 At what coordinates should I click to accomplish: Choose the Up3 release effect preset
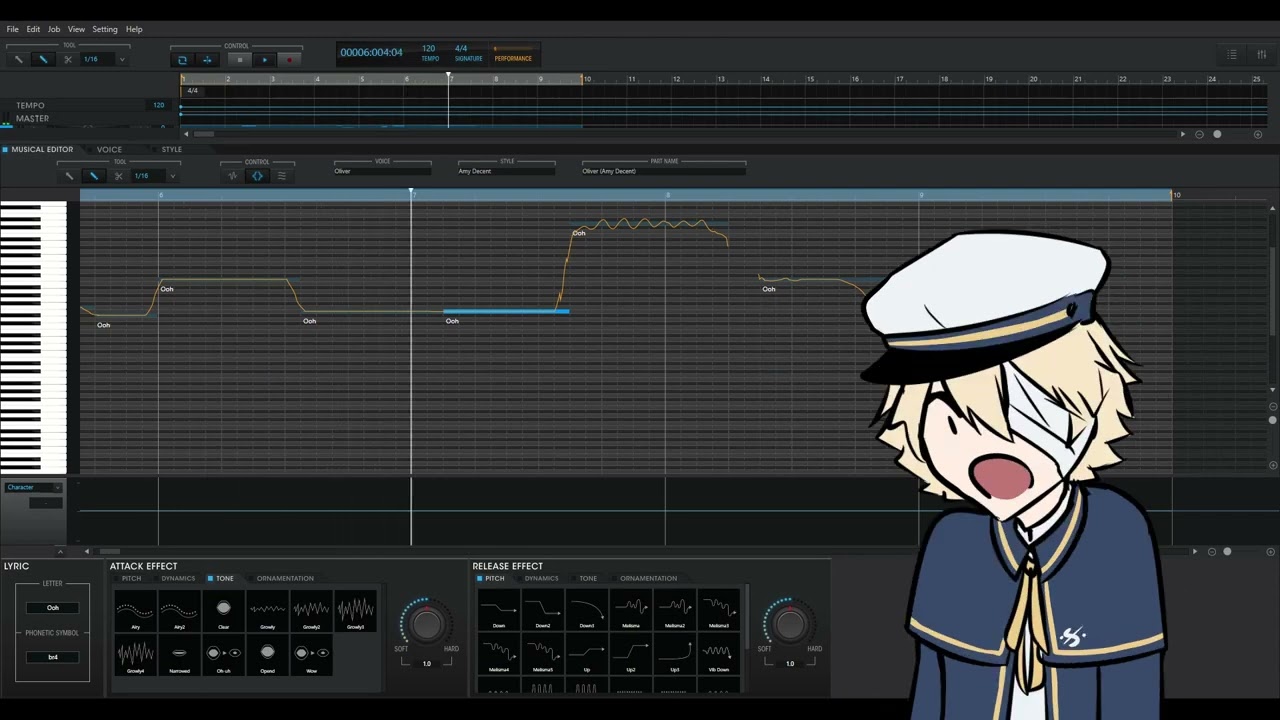[674, 655]
